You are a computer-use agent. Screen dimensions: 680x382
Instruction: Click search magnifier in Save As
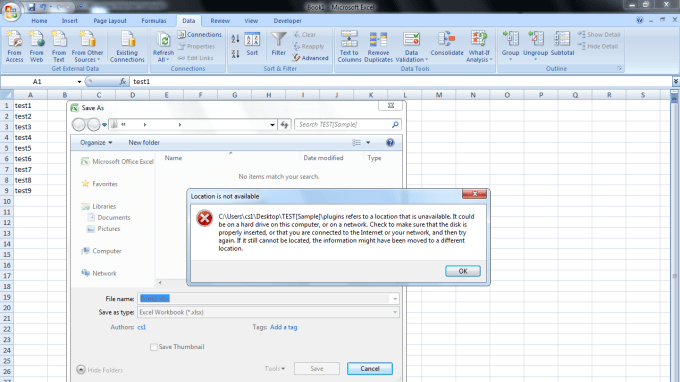pyautogui.click(x=395, y=124)
